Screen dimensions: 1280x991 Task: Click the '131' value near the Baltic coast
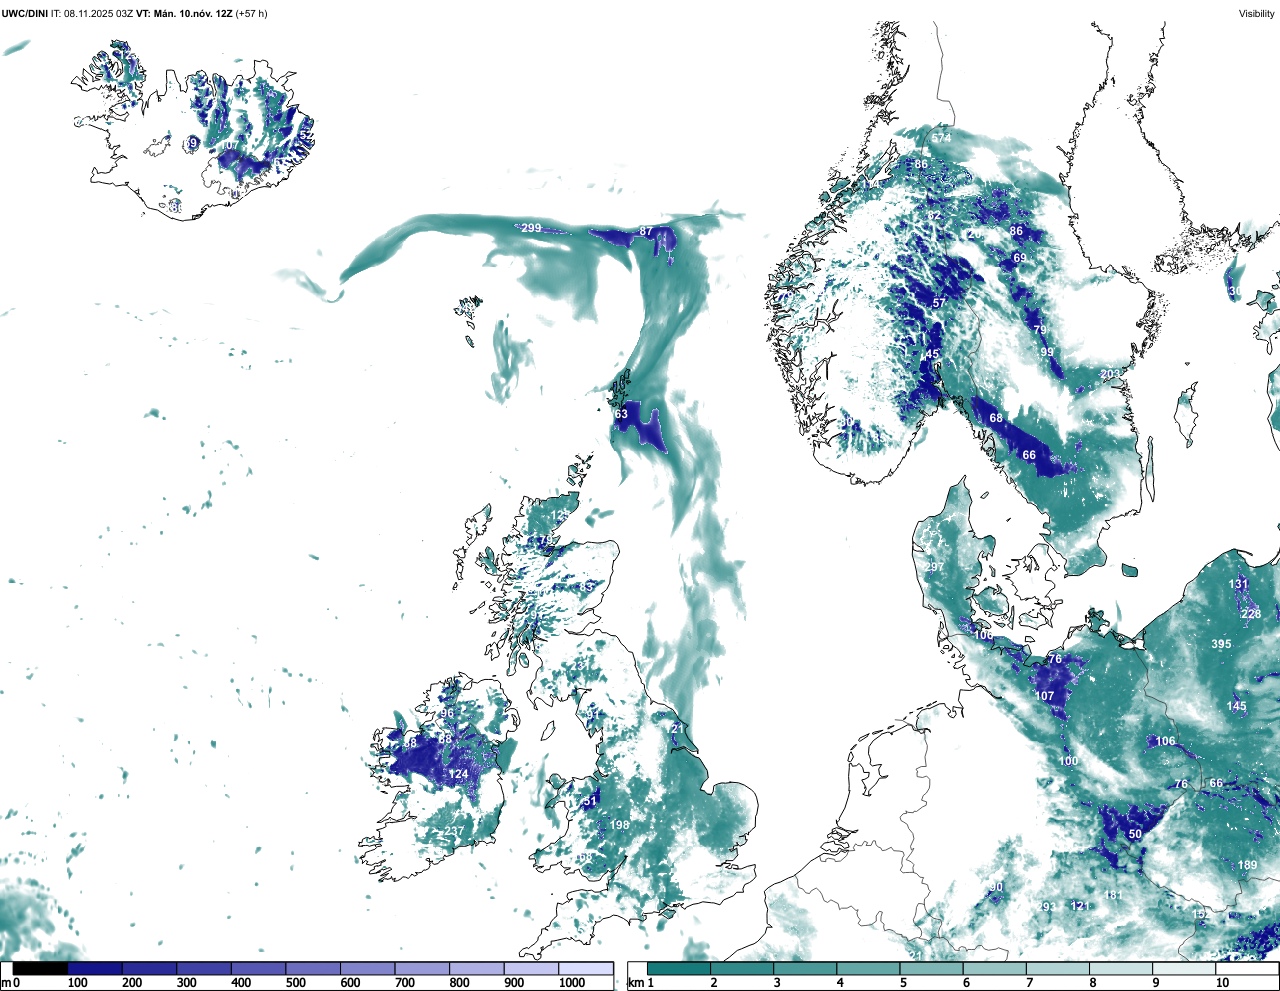(x=1239, y=584)
